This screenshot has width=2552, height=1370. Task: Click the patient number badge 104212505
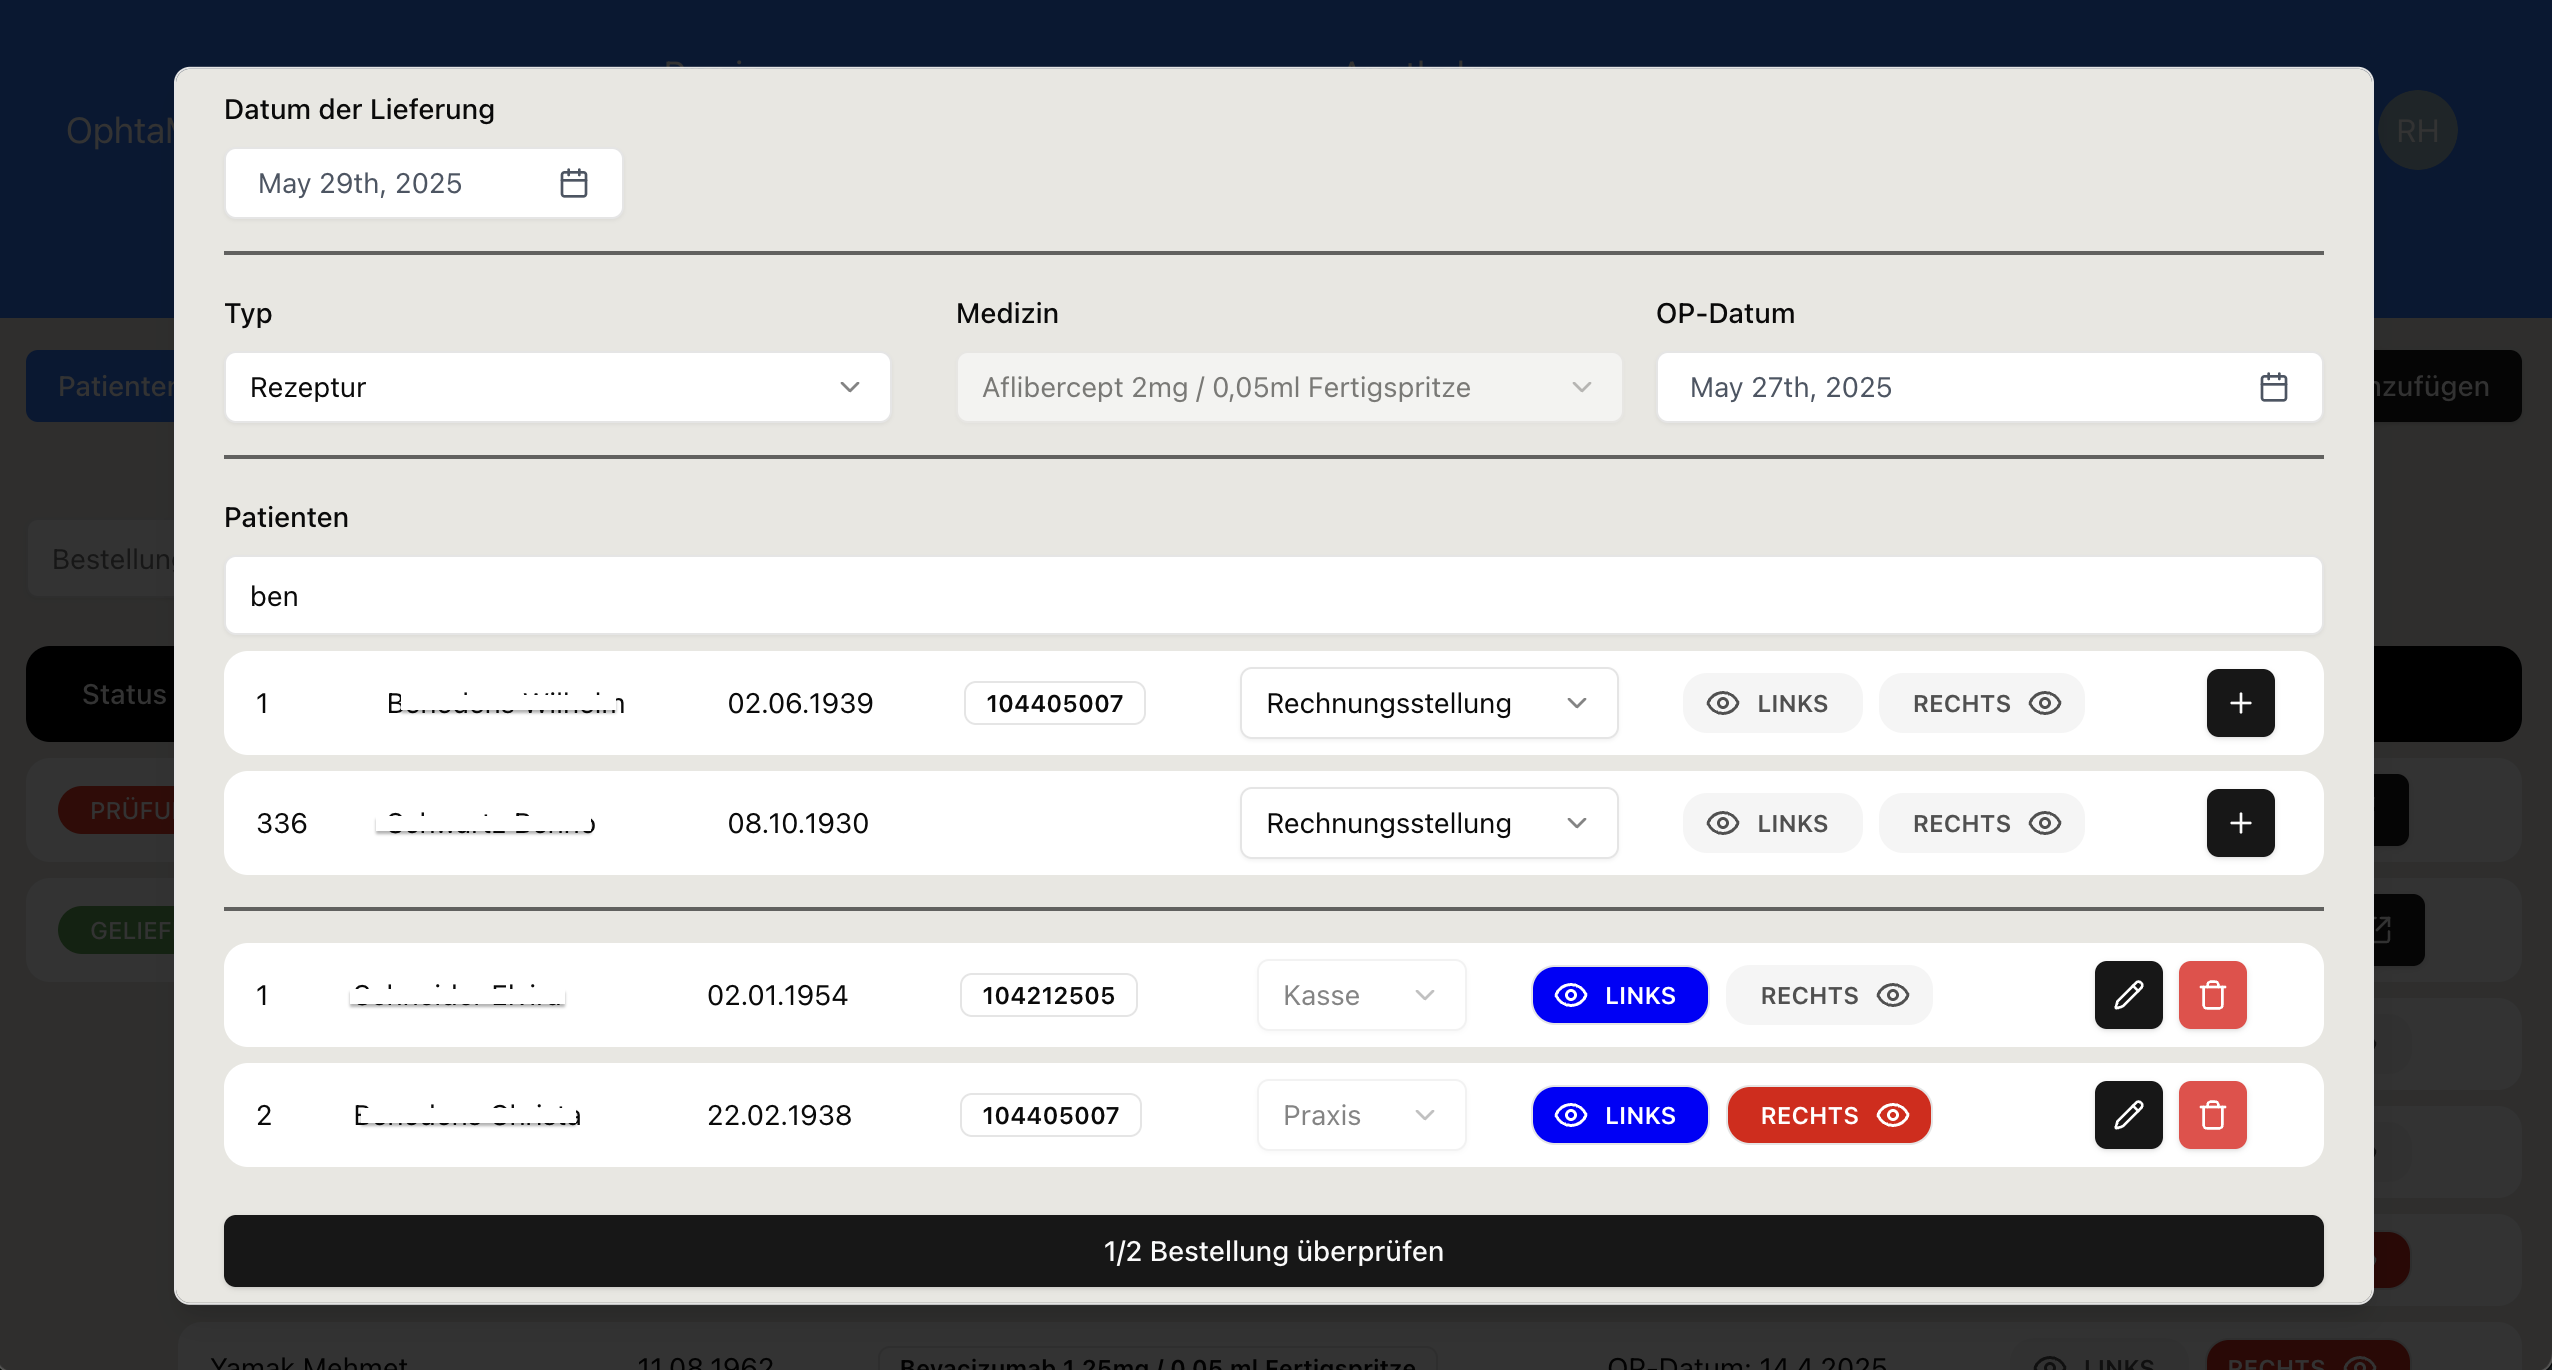[1047, 995]
